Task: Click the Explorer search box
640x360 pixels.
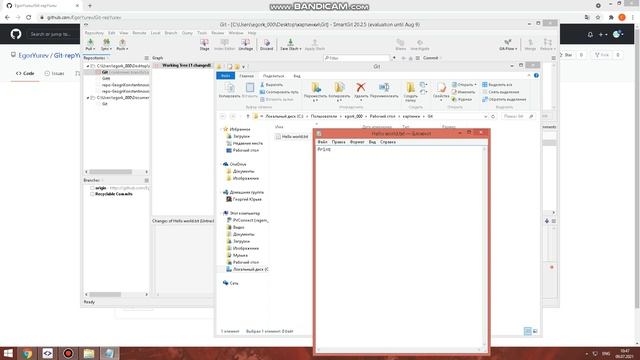Action: pos(518,116)
